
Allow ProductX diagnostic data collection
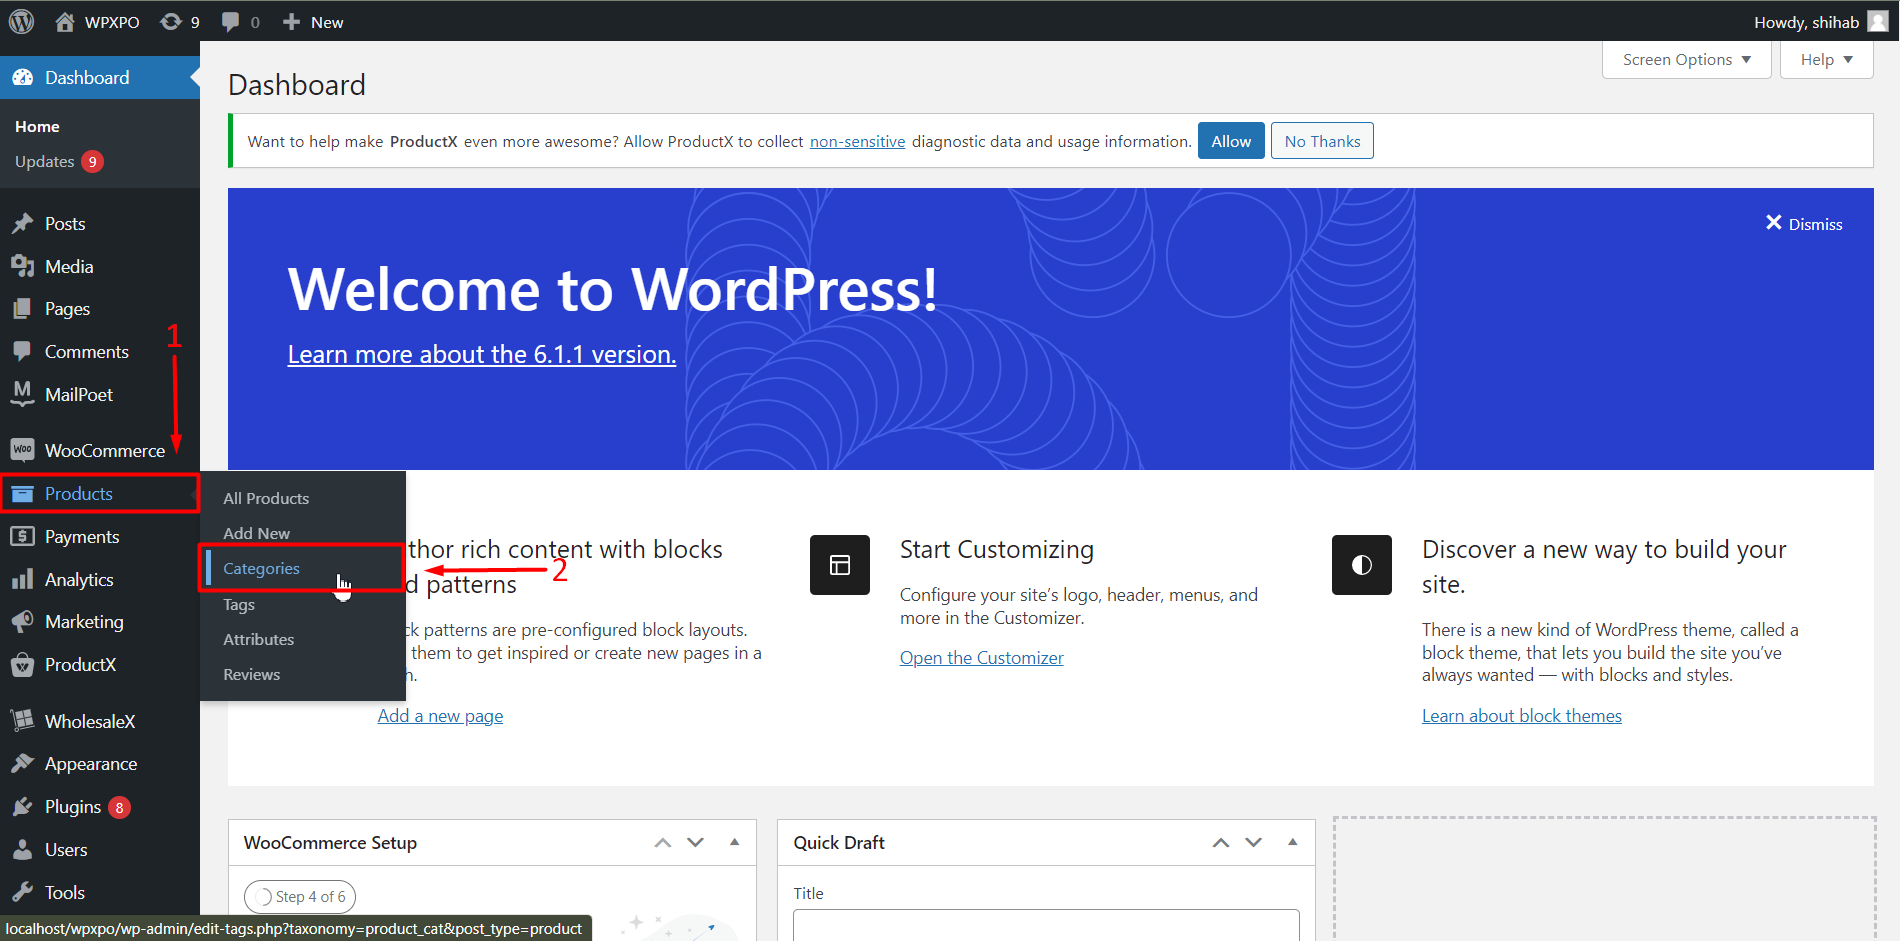1231,141
